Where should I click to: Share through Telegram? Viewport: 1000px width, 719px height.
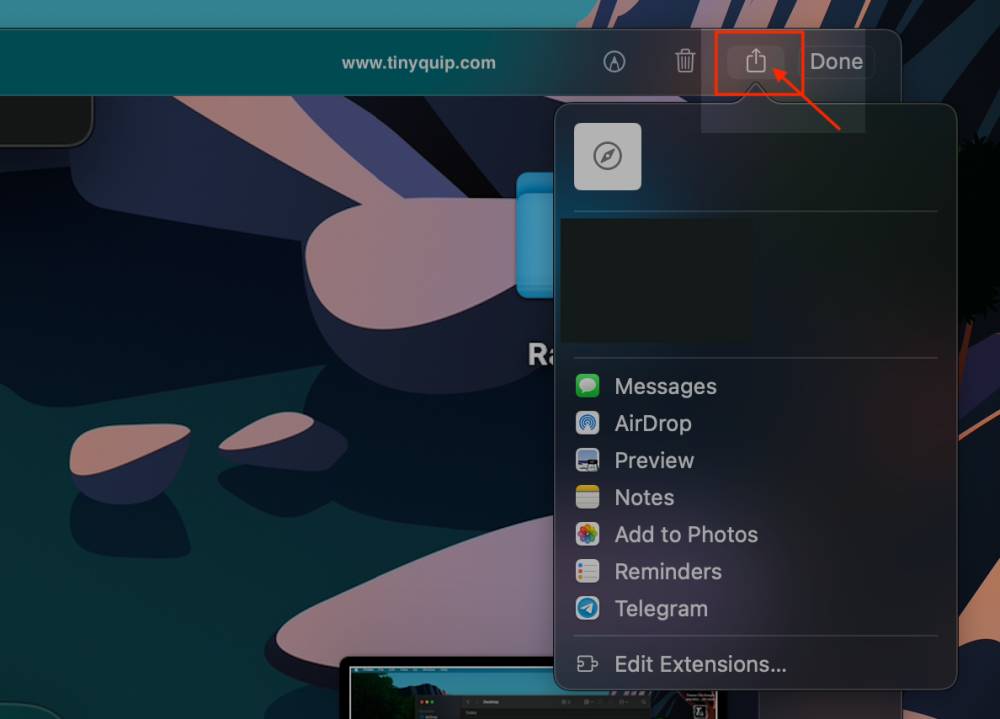click(x=660, y=608)
